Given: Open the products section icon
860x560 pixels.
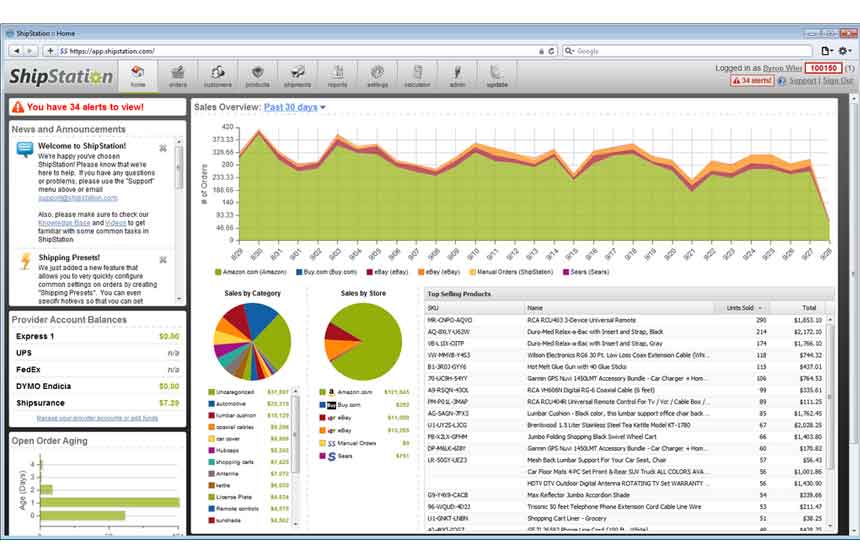Looking at the screenshot, I should coord(257,76).
